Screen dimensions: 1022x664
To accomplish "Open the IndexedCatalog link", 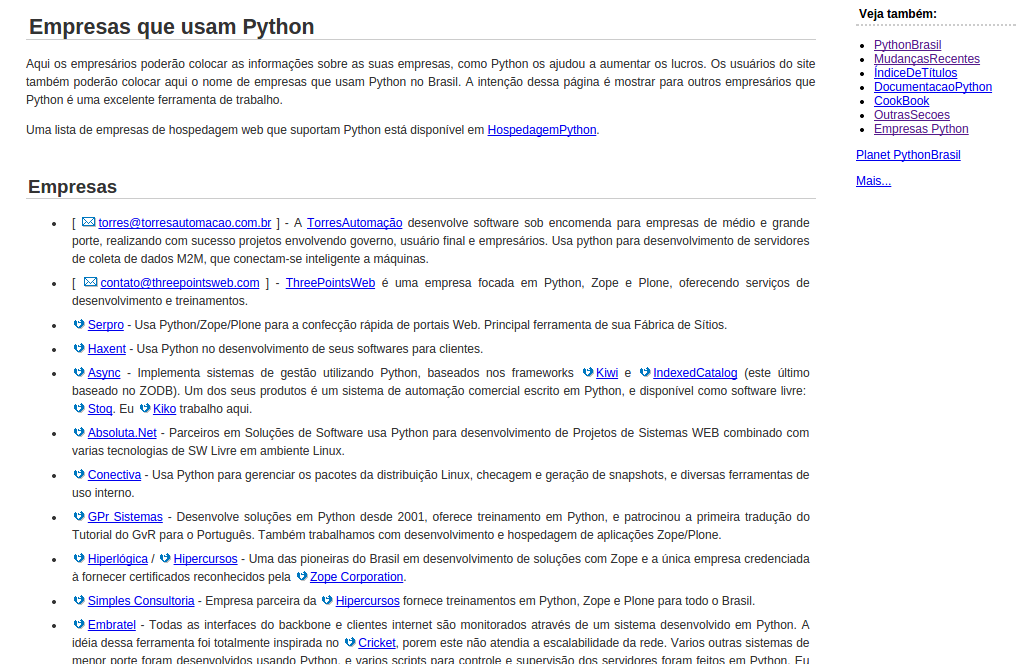I will pos(695,373).
